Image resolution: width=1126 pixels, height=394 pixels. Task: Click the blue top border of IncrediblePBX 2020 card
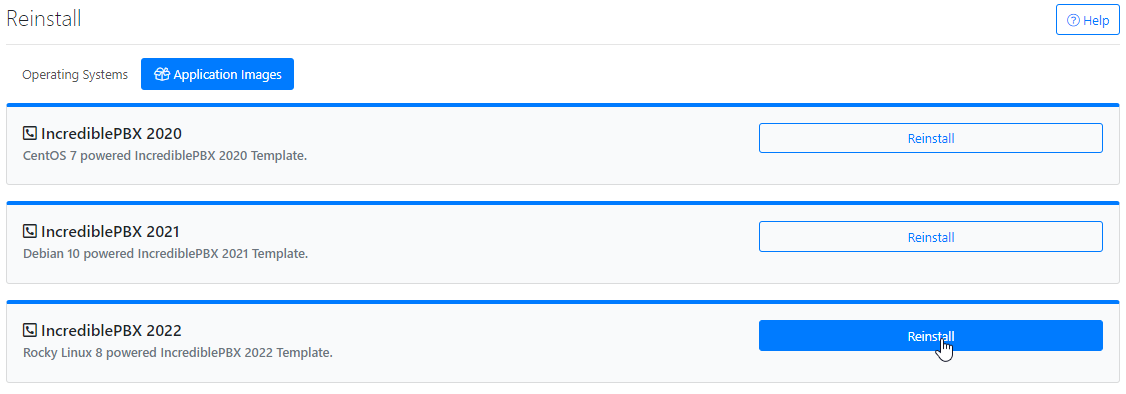(563, 105)
